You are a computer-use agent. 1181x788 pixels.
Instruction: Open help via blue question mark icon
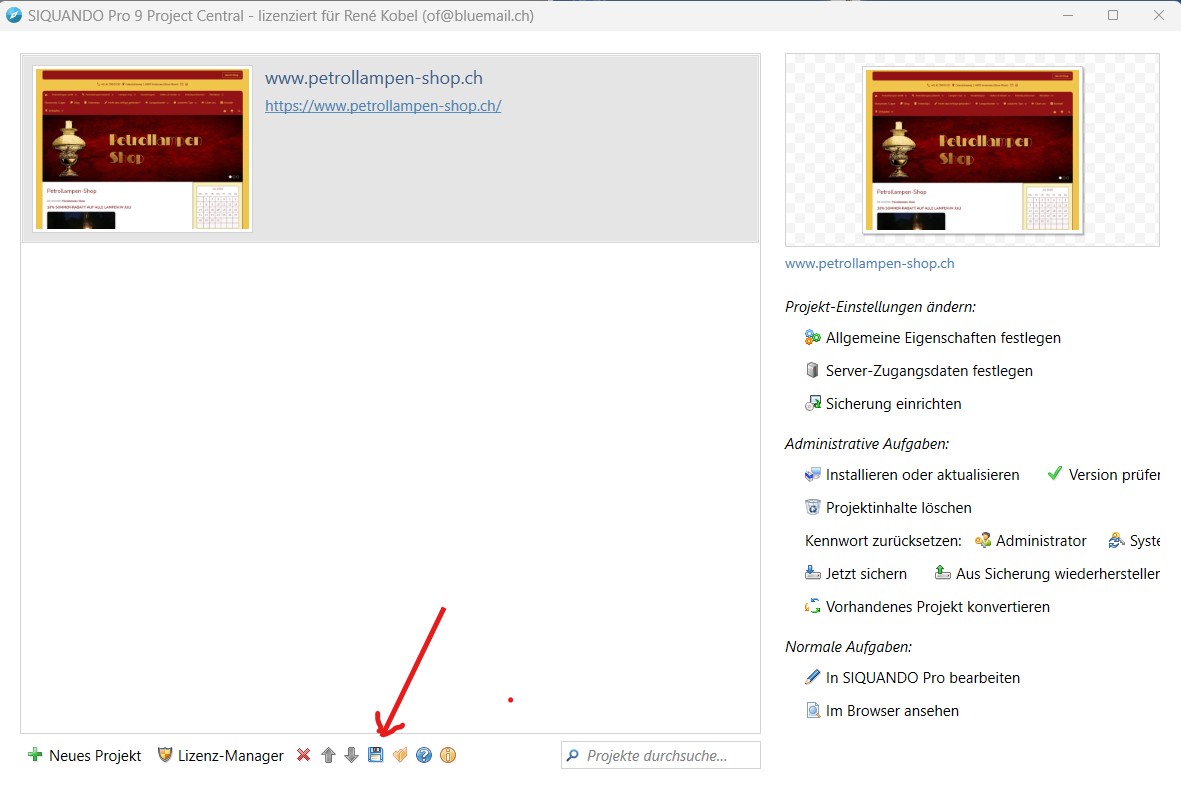pyautogui.click(x=424, y=755)
